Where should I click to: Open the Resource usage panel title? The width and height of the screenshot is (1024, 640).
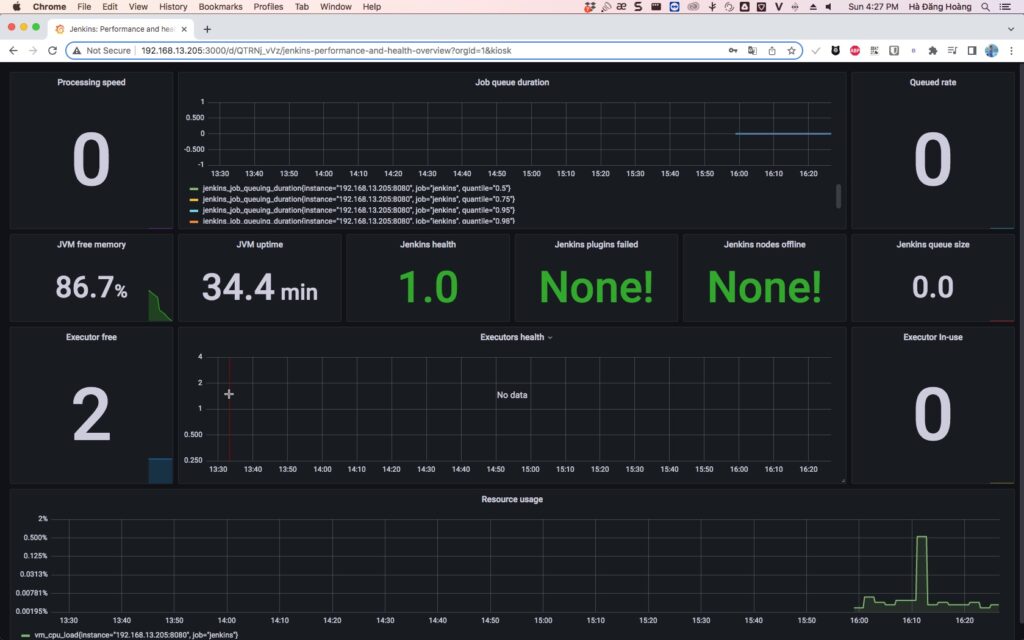pos(512,499)
